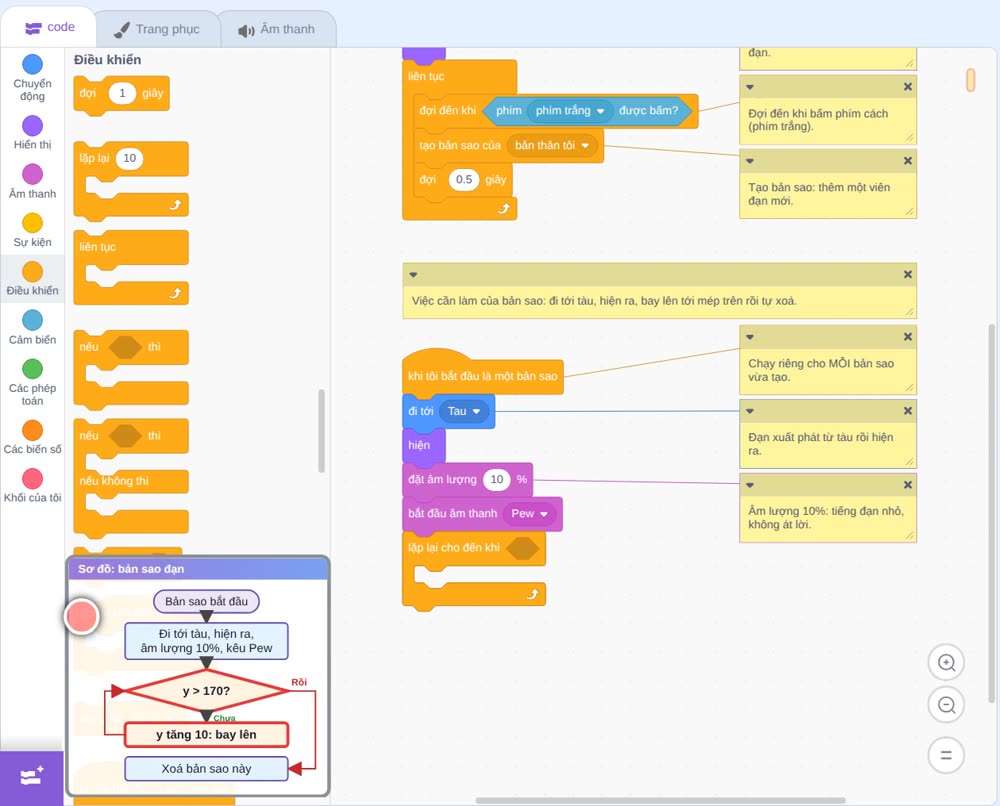Screen dimensions: 1000x806
Task: Collapse the 'Đợi đến khi bấm phím cách' comment
Action: pyautogui.click(x=750, y=87)
